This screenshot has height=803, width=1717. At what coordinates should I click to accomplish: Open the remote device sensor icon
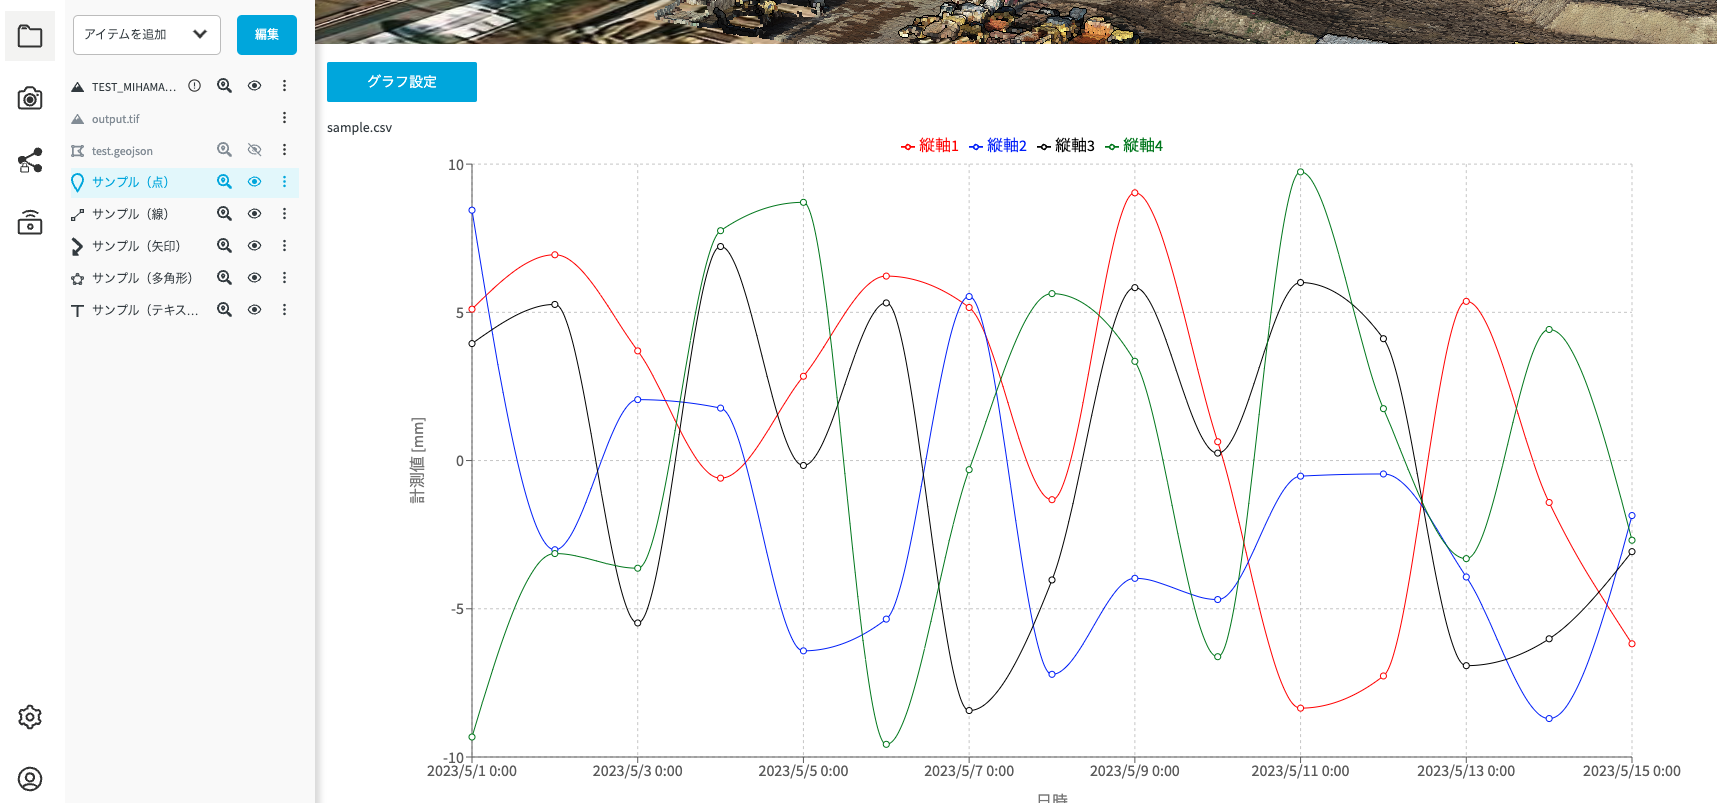point(30,223)
